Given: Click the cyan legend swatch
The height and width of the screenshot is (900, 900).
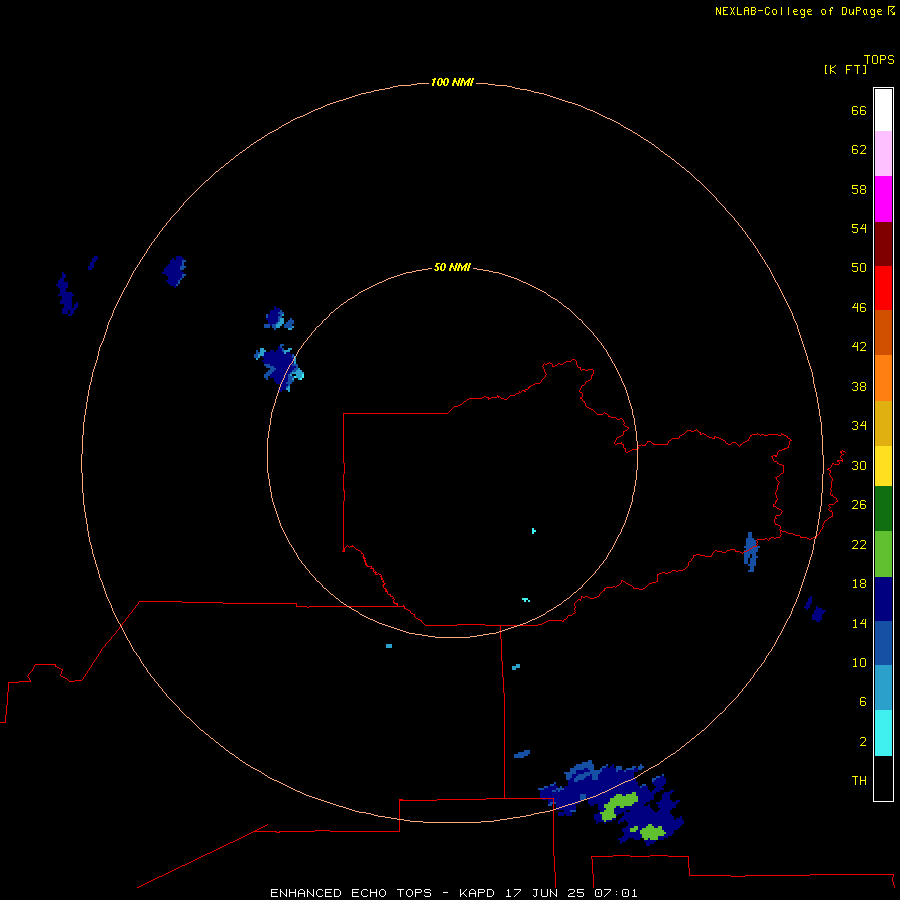Looking at the screenshot, I should pyautogui.click(x=883, y=733).
